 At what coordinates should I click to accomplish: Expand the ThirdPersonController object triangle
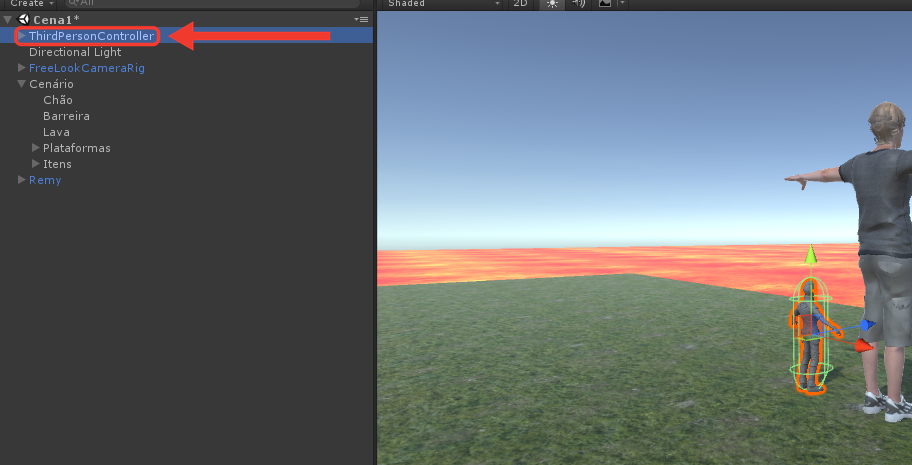click(x=22, y=36)
